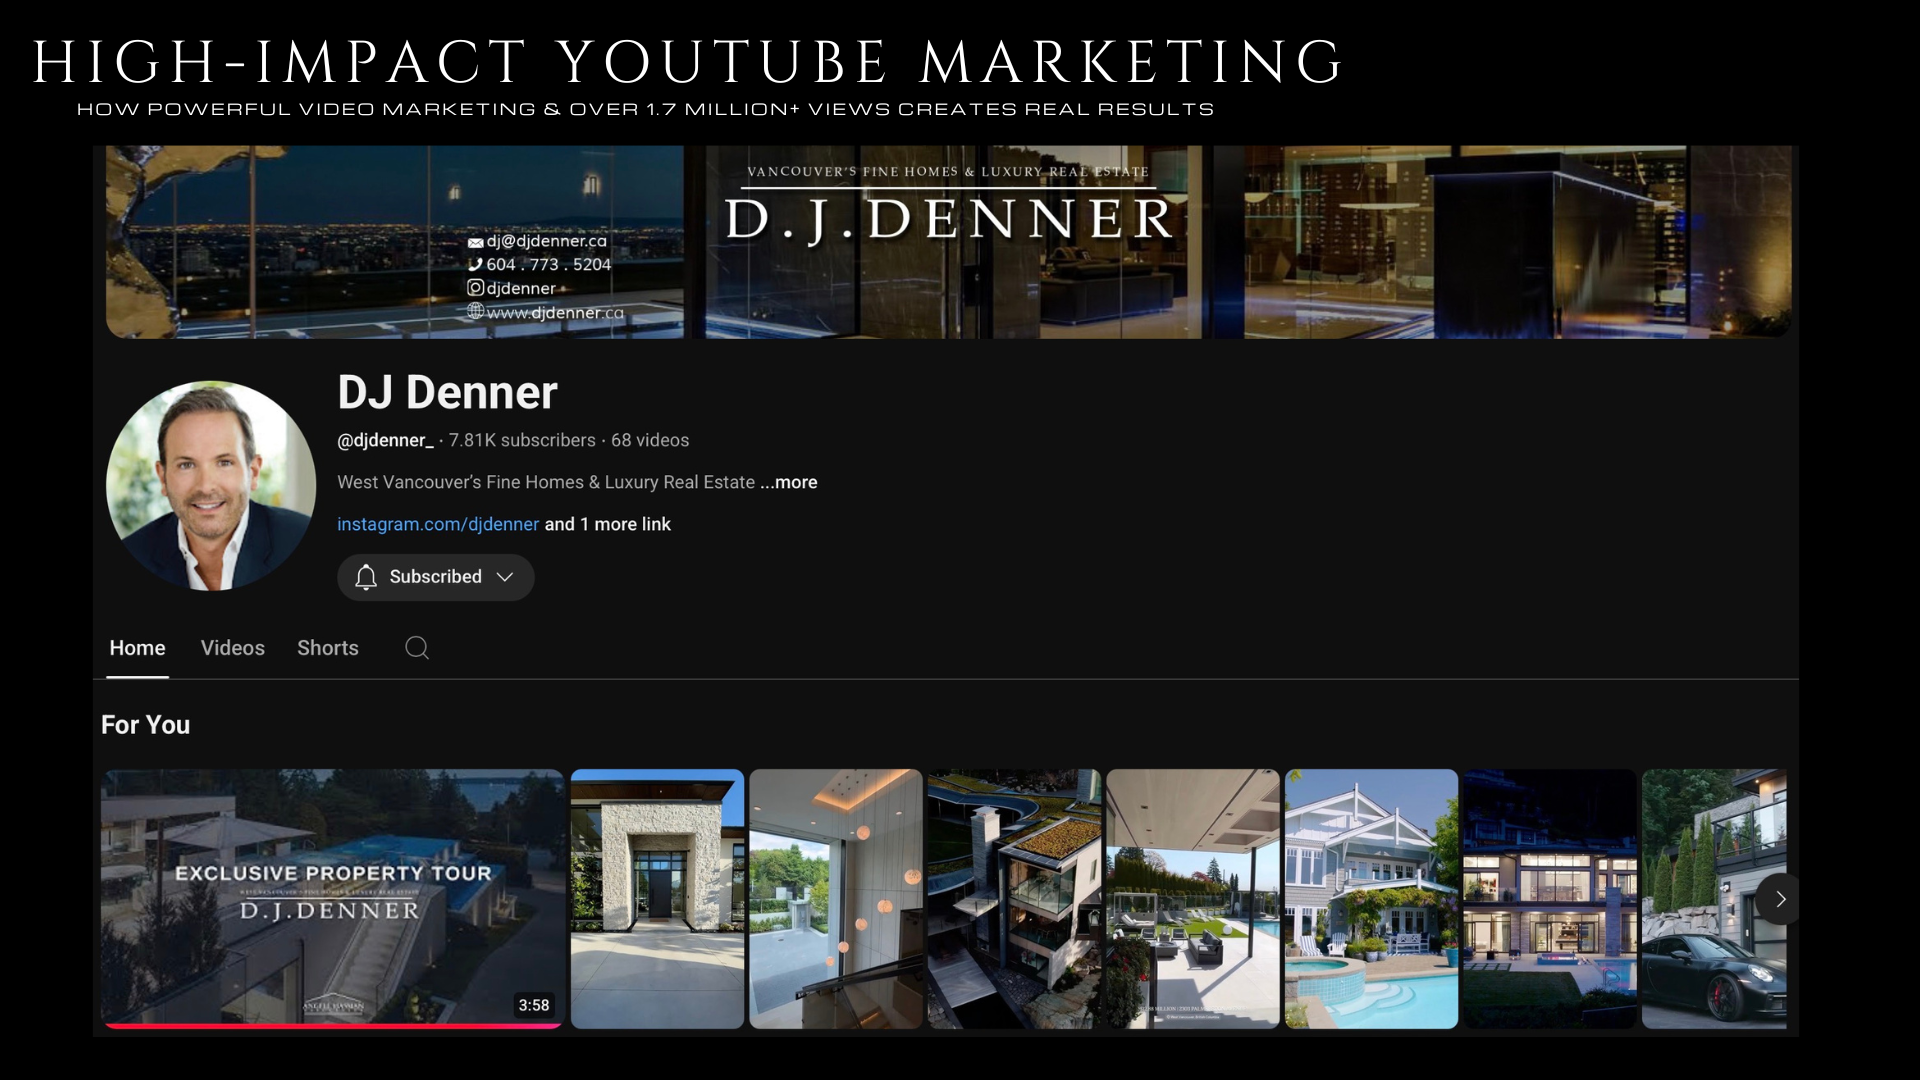Screen dimensions: 1920x1080
Task: Click DJ Denner's round profile avatar
Action: 211,485
